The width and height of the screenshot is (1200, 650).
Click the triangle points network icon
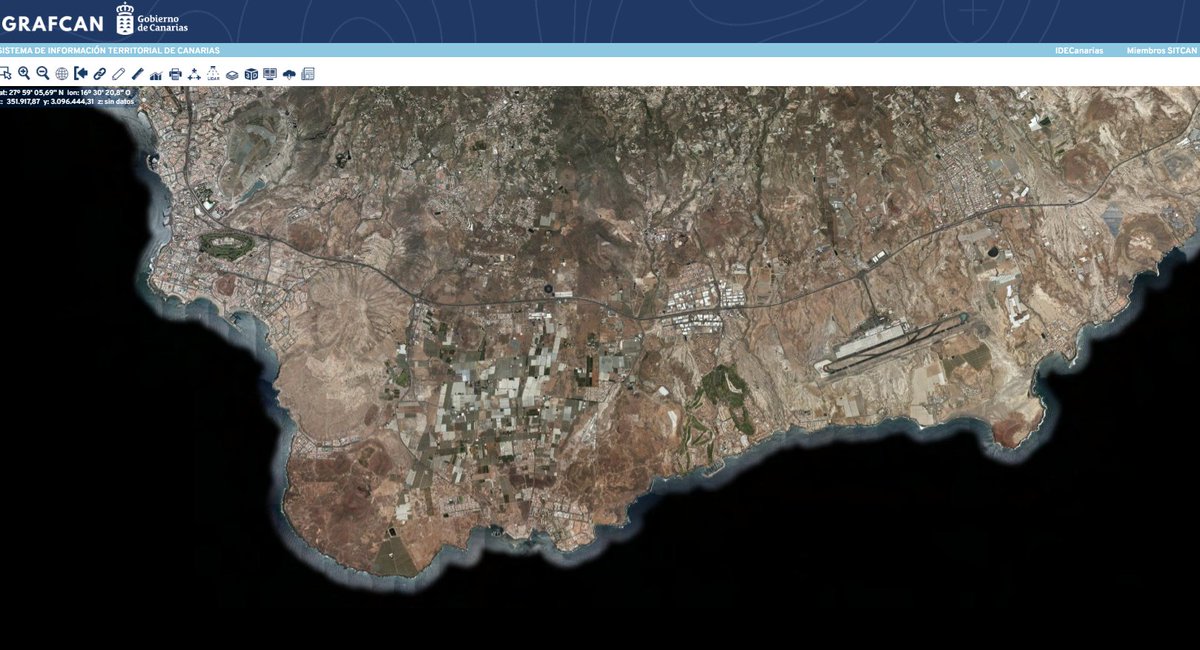[194, 74]
